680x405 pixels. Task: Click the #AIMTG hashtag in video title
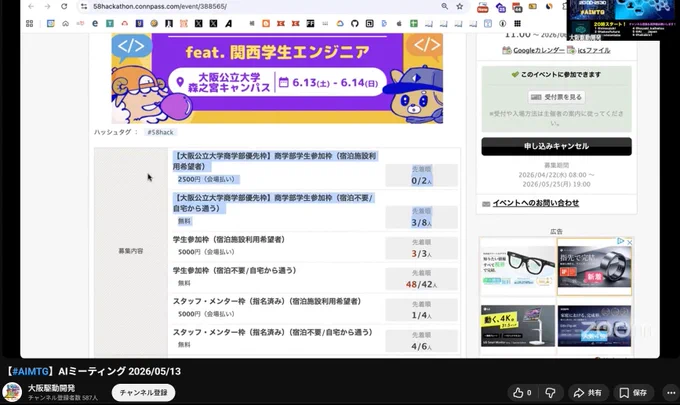[x=30, y=372]
